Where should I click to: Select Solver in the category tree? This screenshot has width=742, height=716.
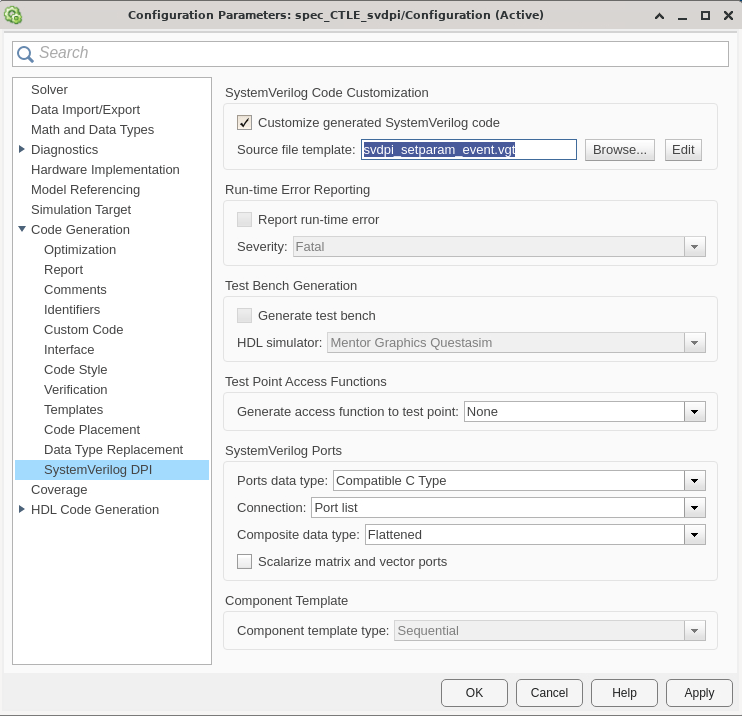pyautogui.click(x=49, y=90)
